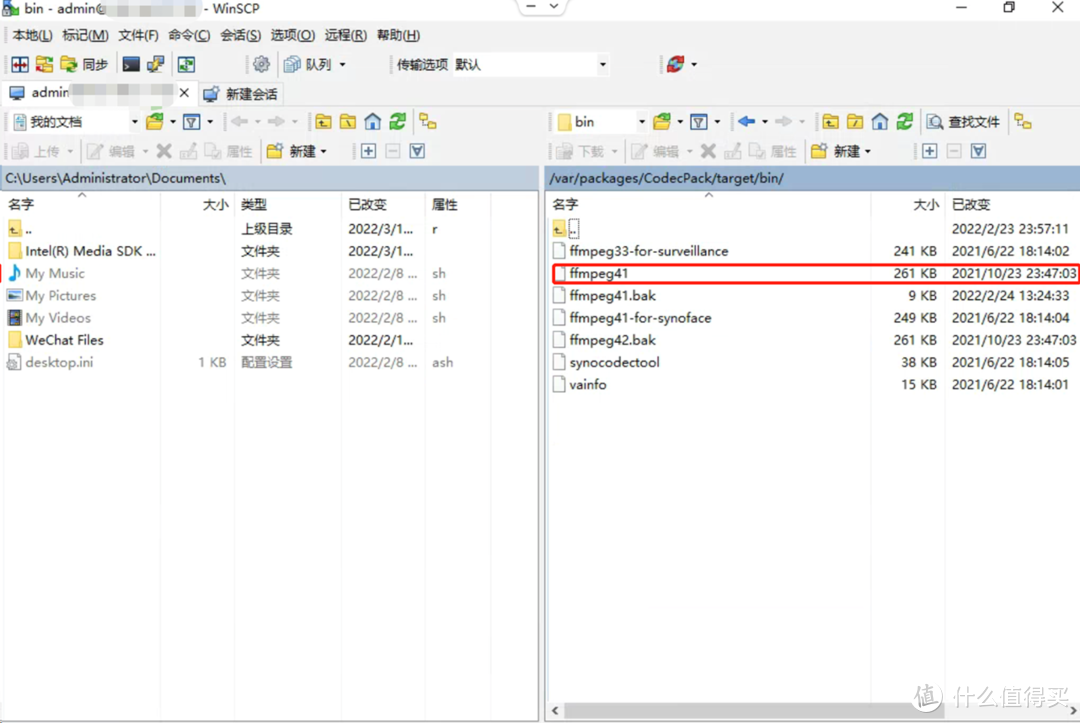Viewport: 1080px width, 723px height.
Task: Click the Queue (队列) toolbar button
Action: point(308,64)
